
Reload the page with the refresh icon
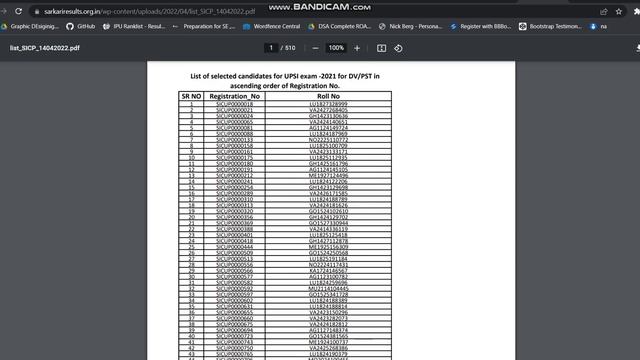[18, 11]
